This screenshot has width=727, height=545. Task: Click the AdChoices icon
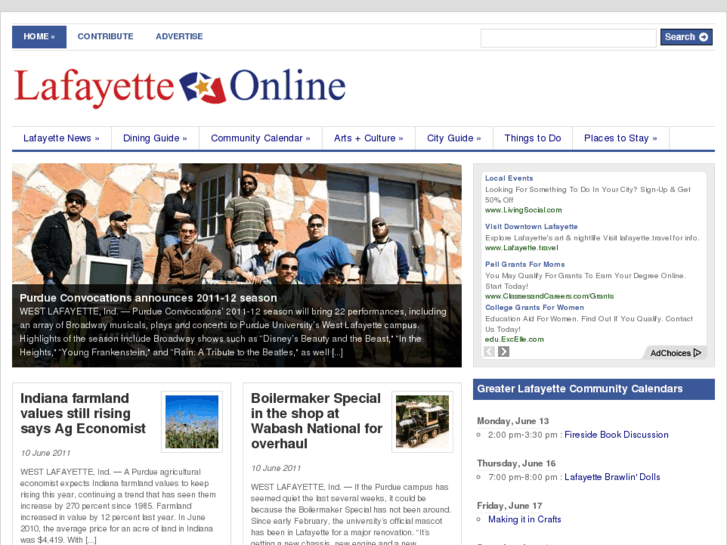[697, 353]
